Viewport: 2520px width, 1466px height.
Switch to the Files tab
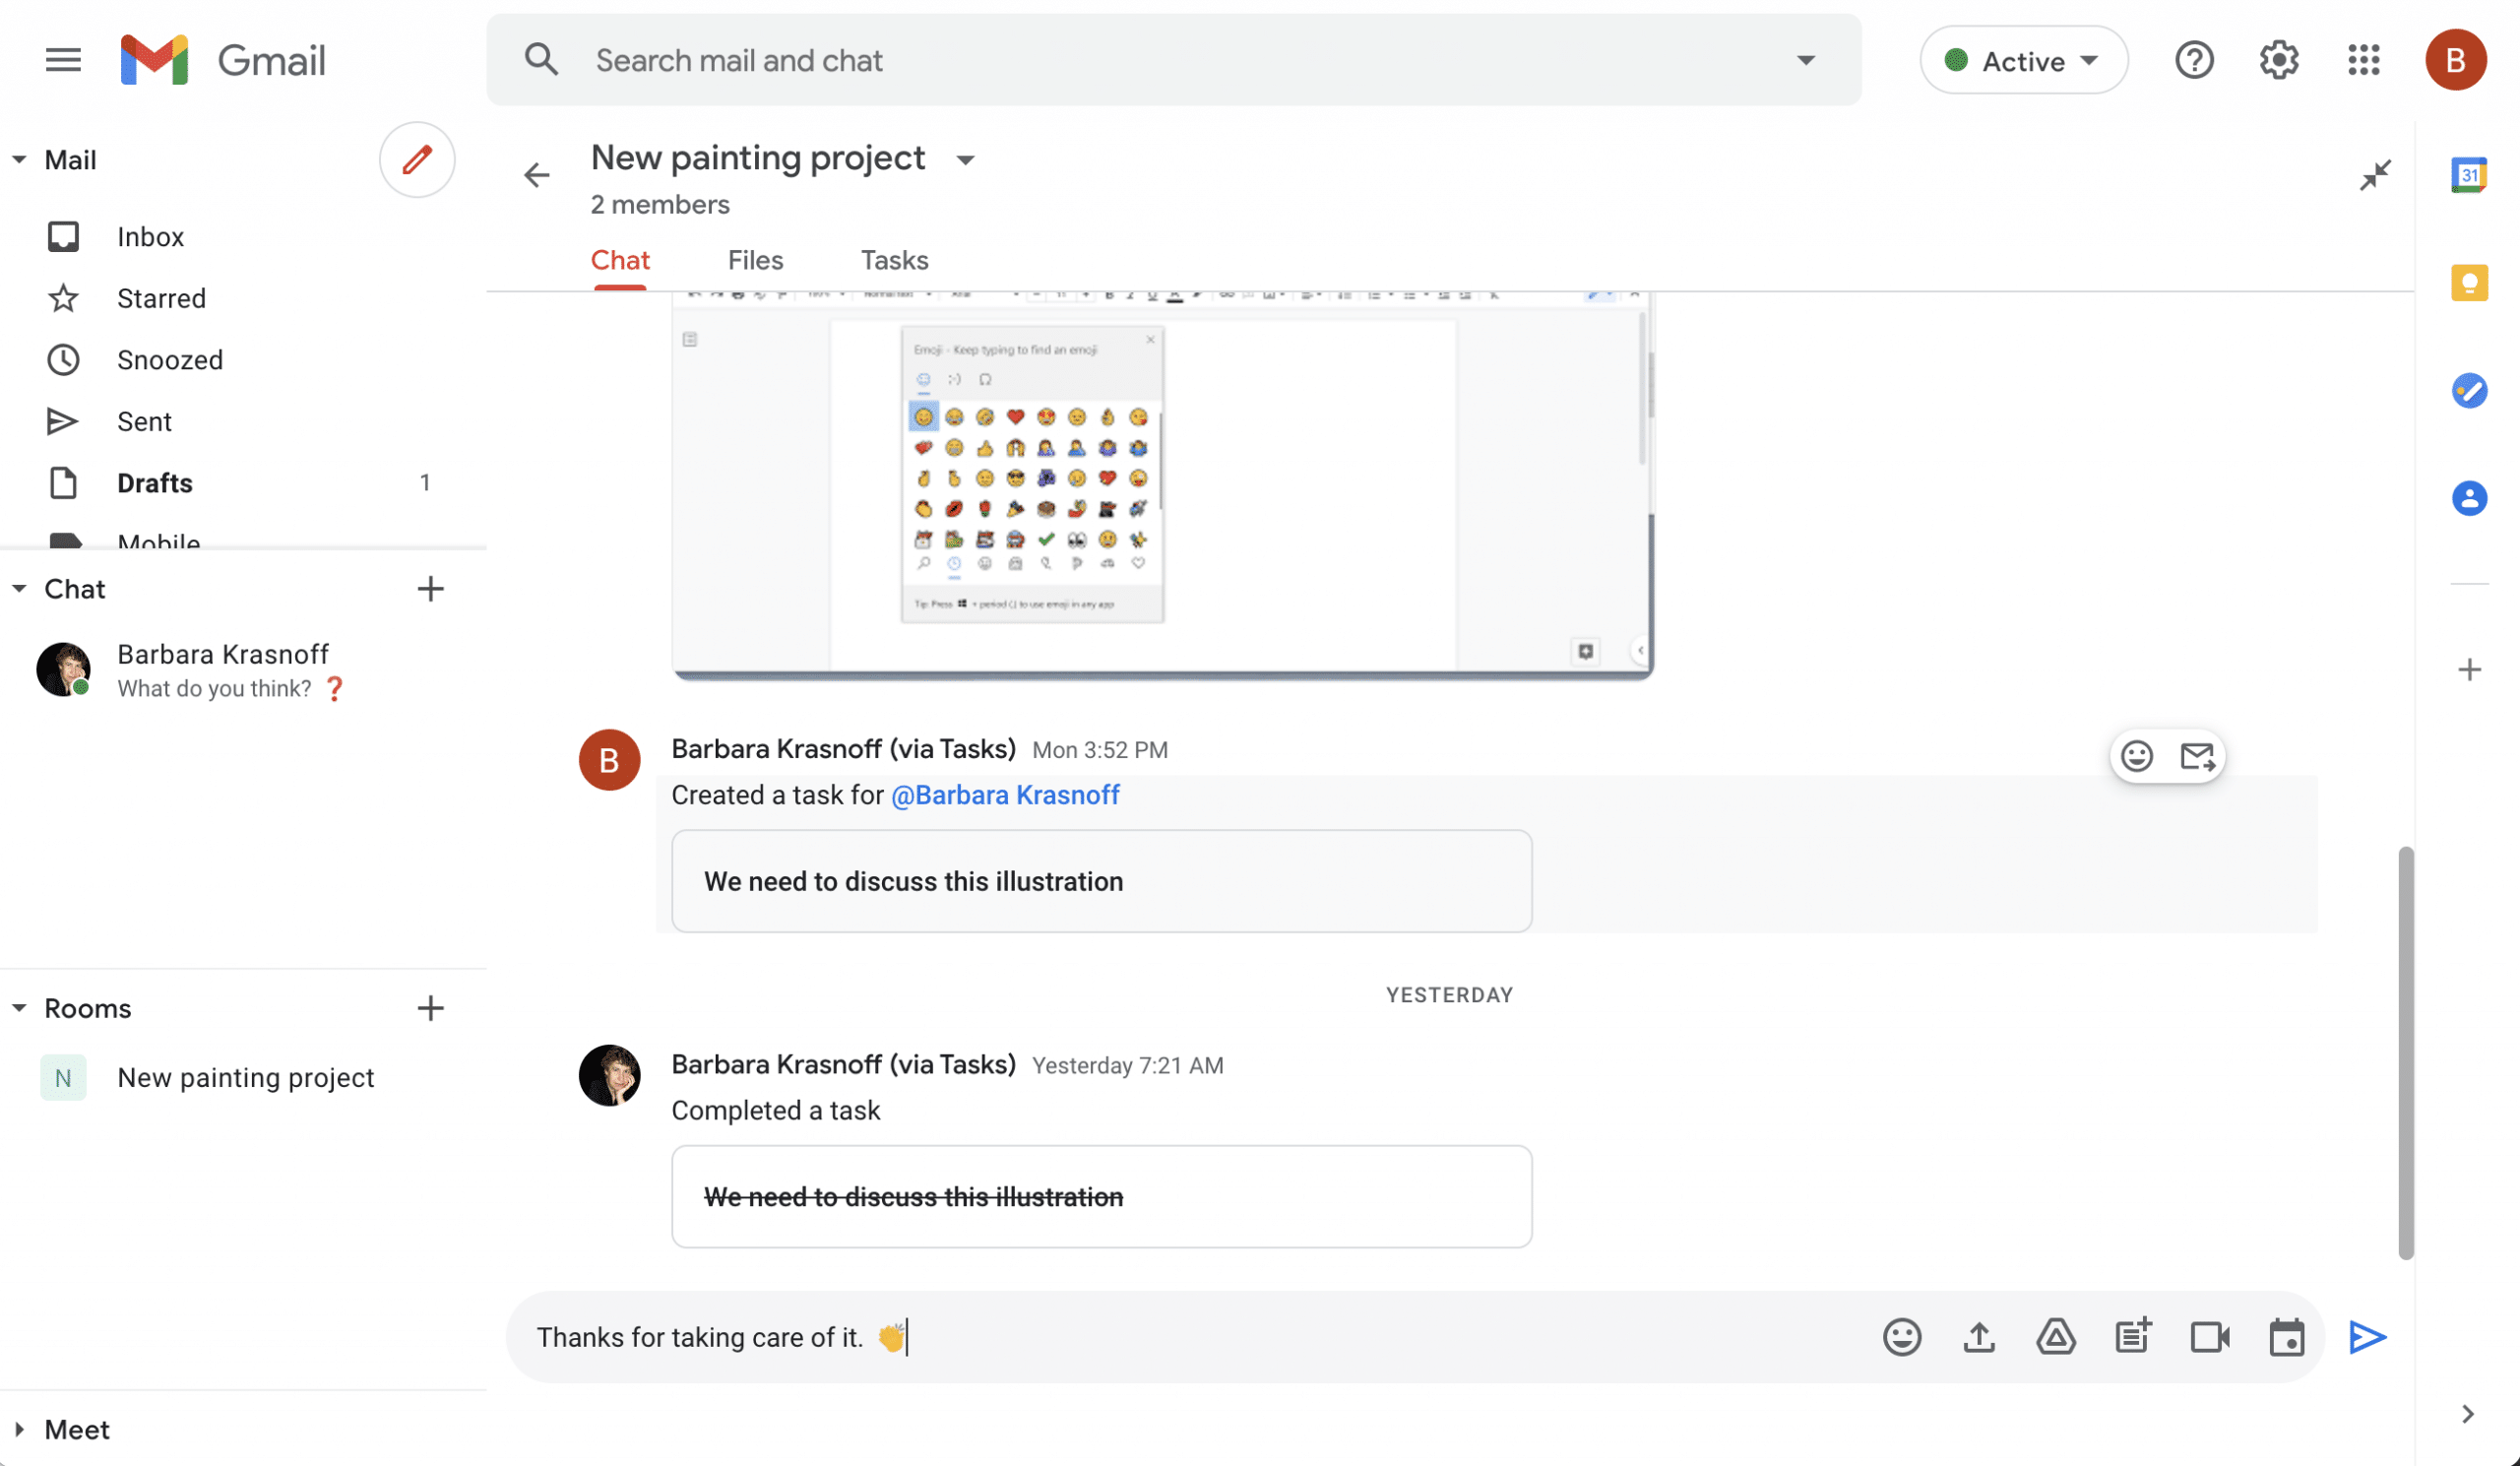755,261
